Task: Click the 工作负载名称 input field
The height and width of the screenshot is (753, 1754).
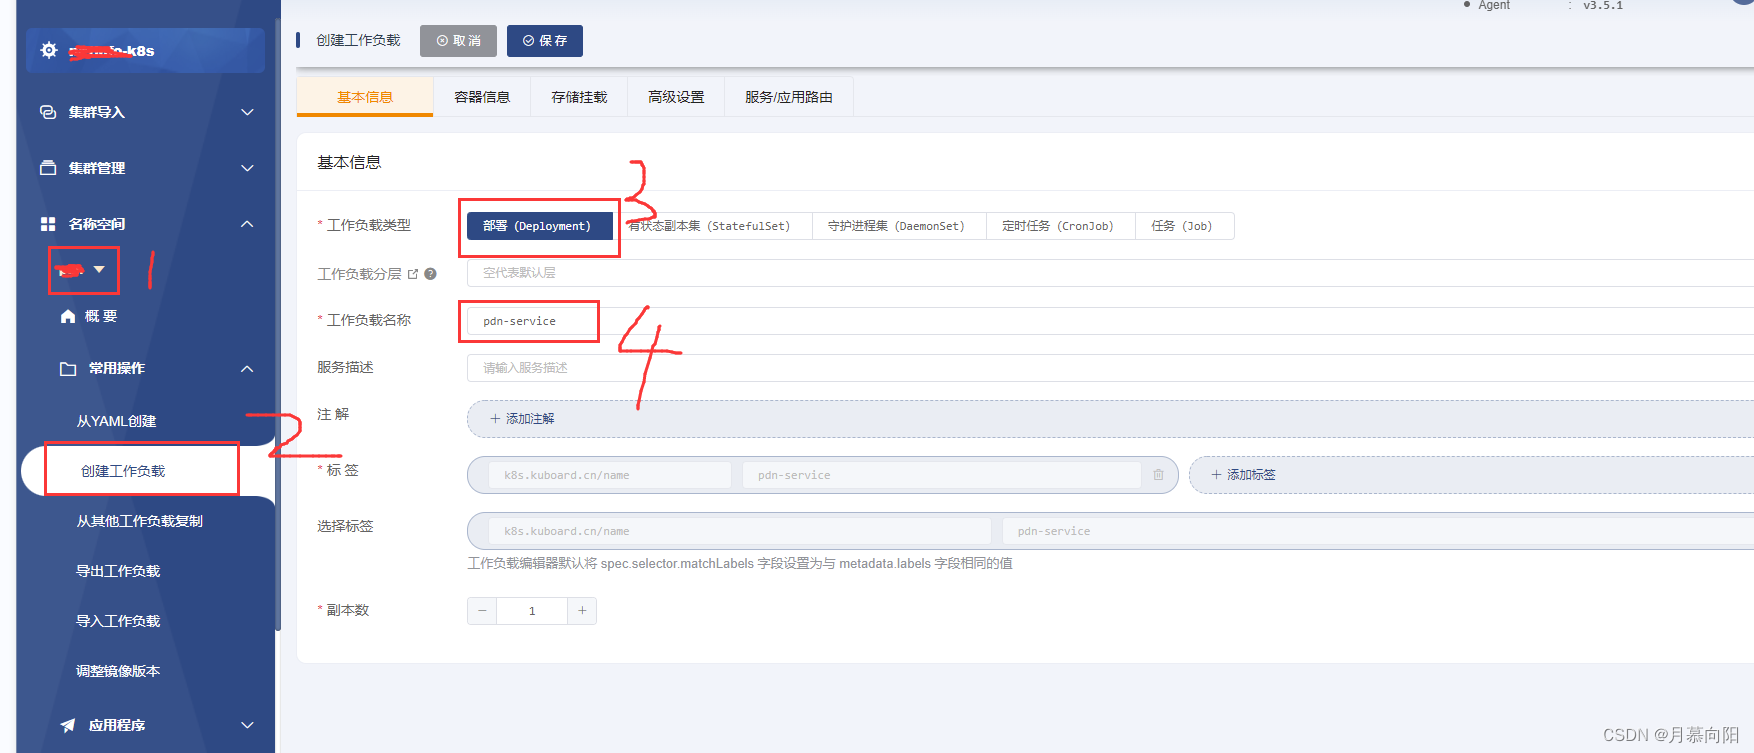Action: pyautogui.click(x=1110, y=321)
